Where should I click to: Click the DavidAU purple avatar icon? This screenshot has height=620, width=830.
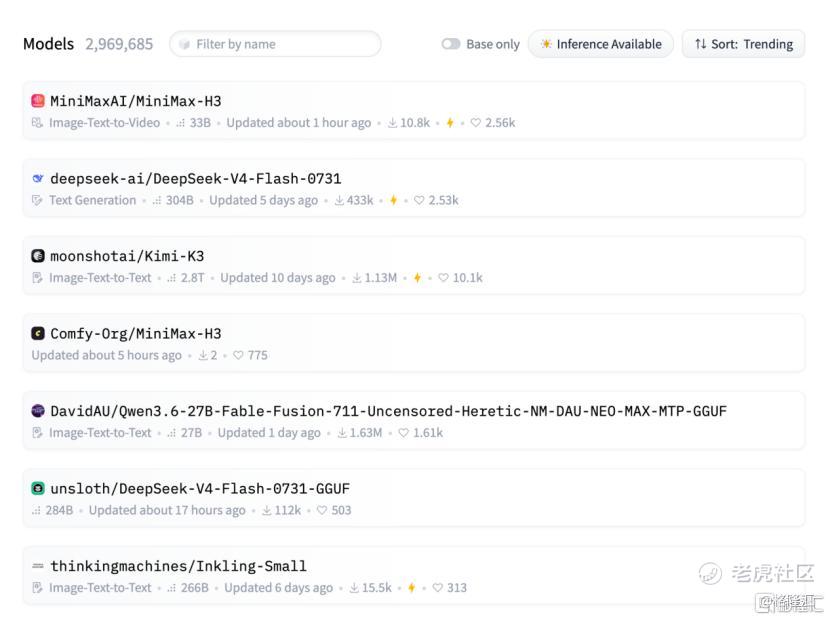coord(38,411)
